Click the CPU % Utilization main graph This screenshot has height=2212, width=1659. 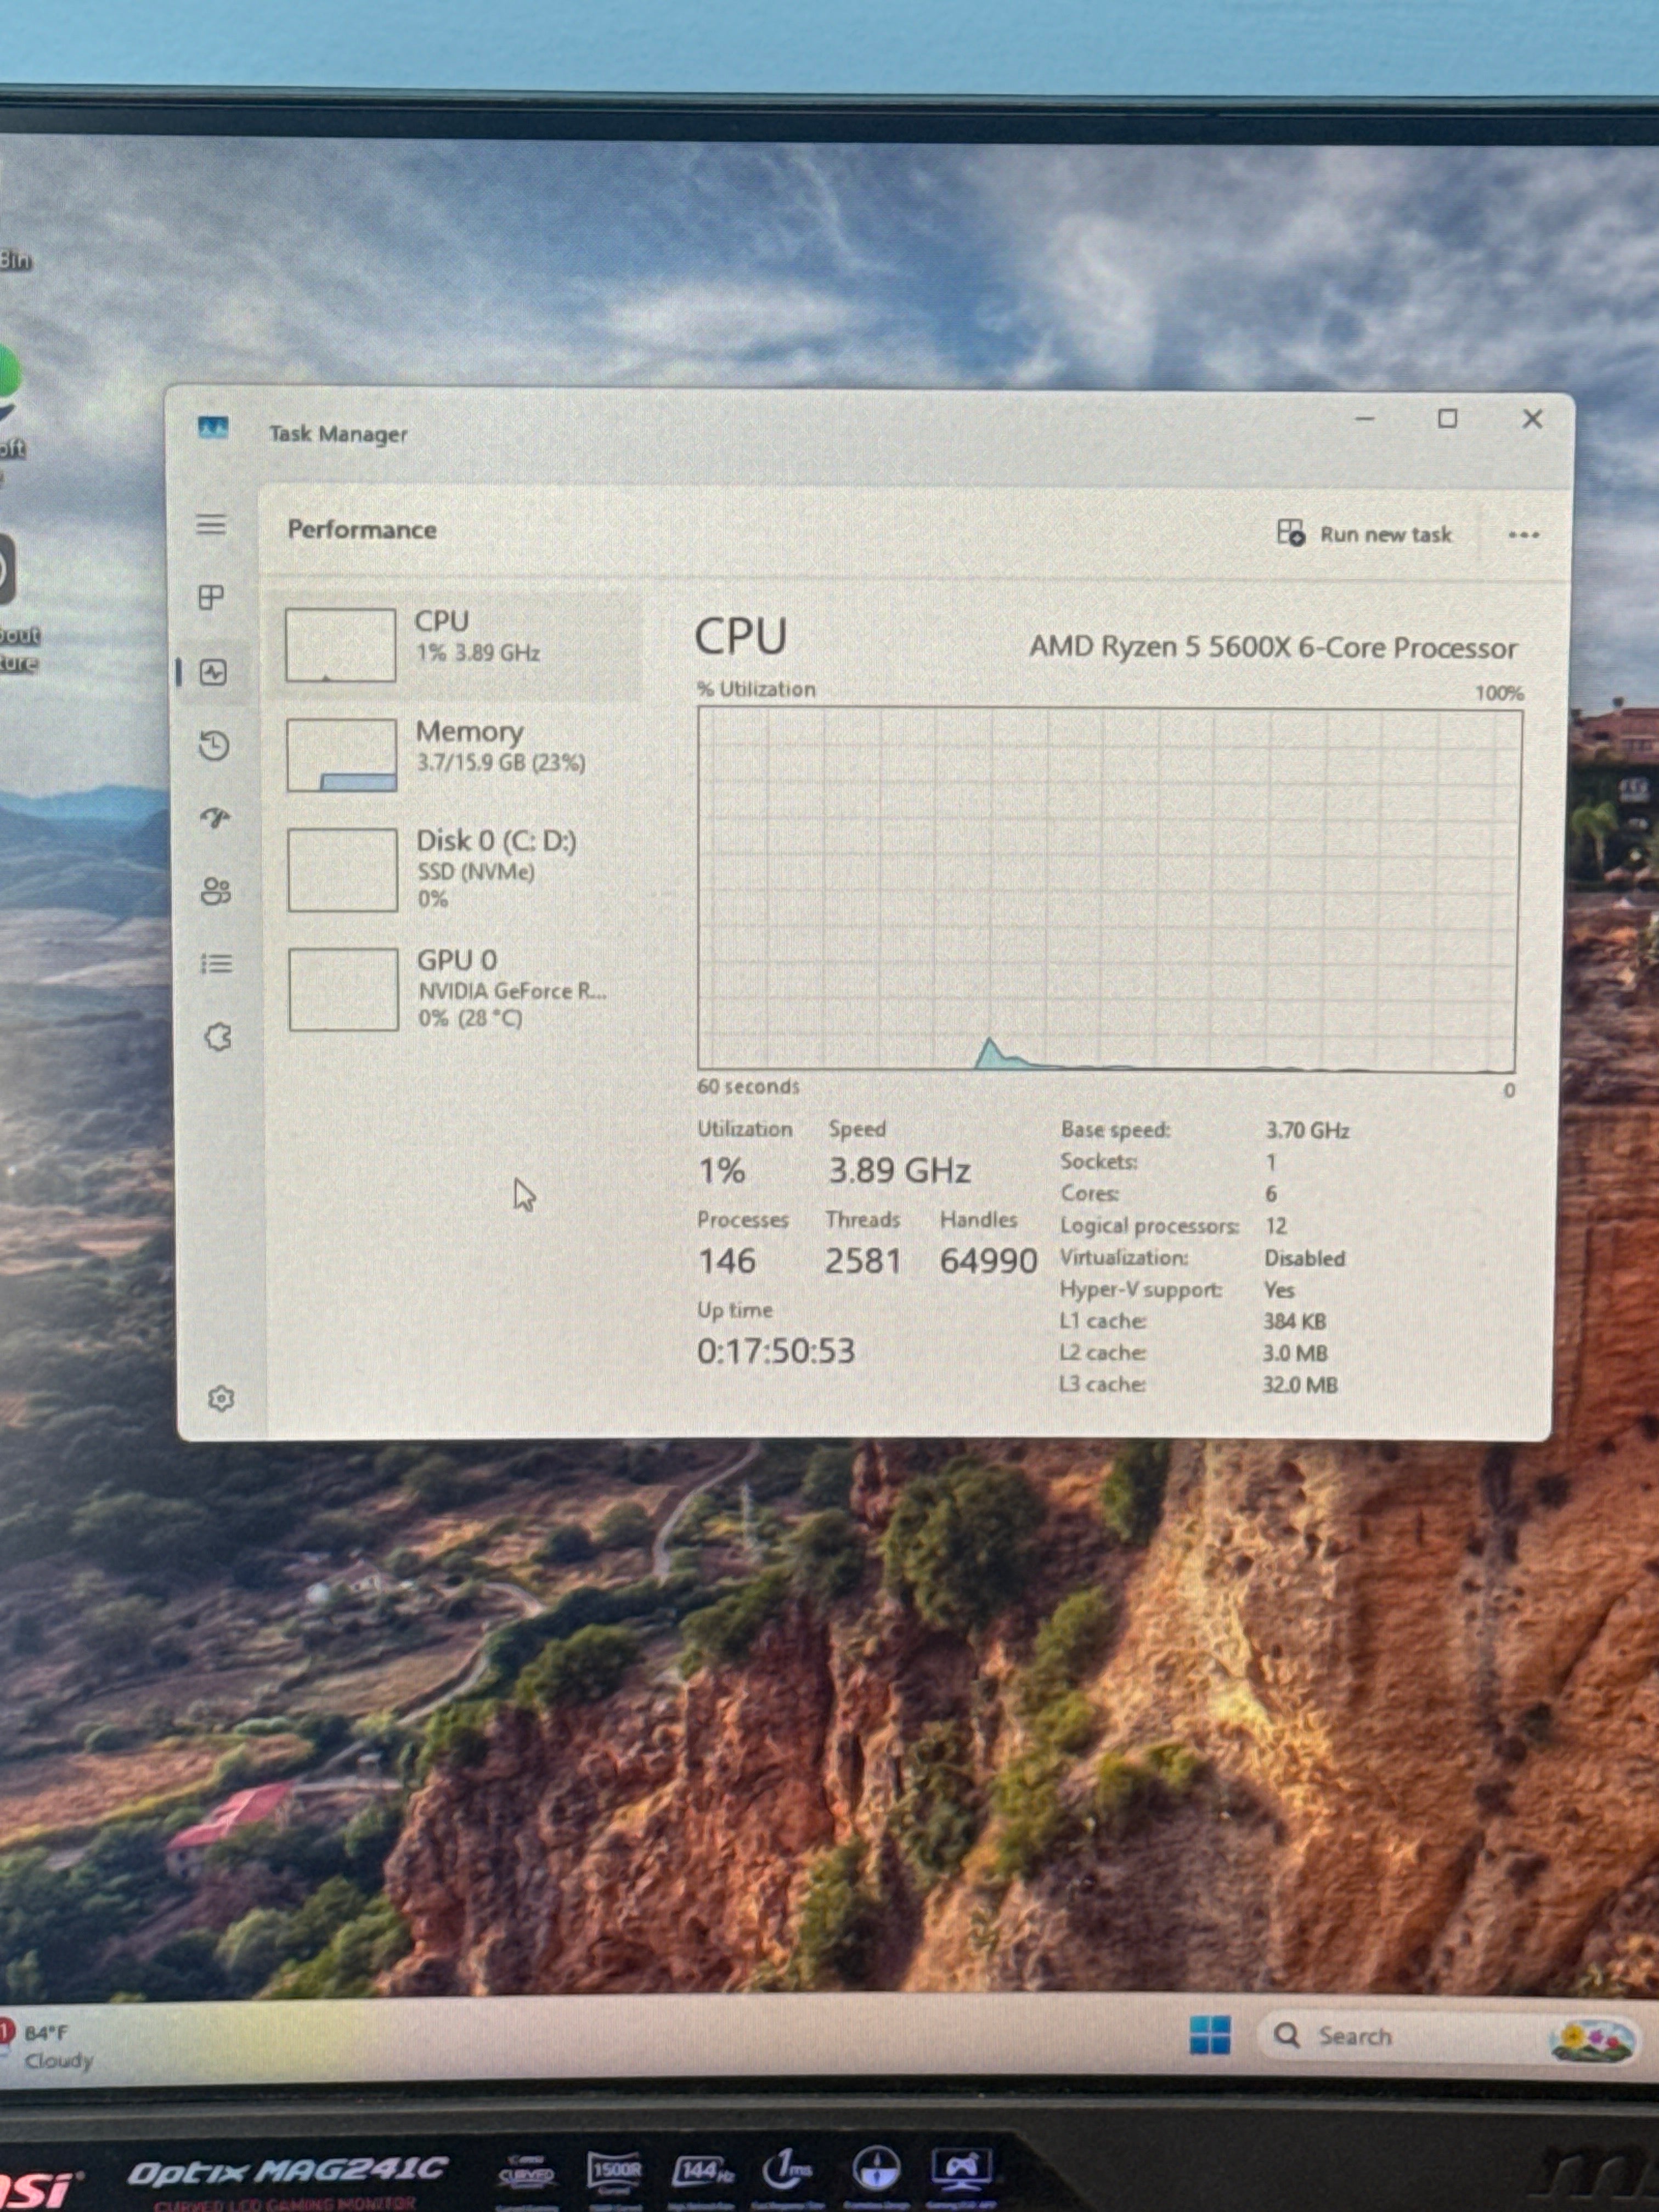tap(1108, 889)
